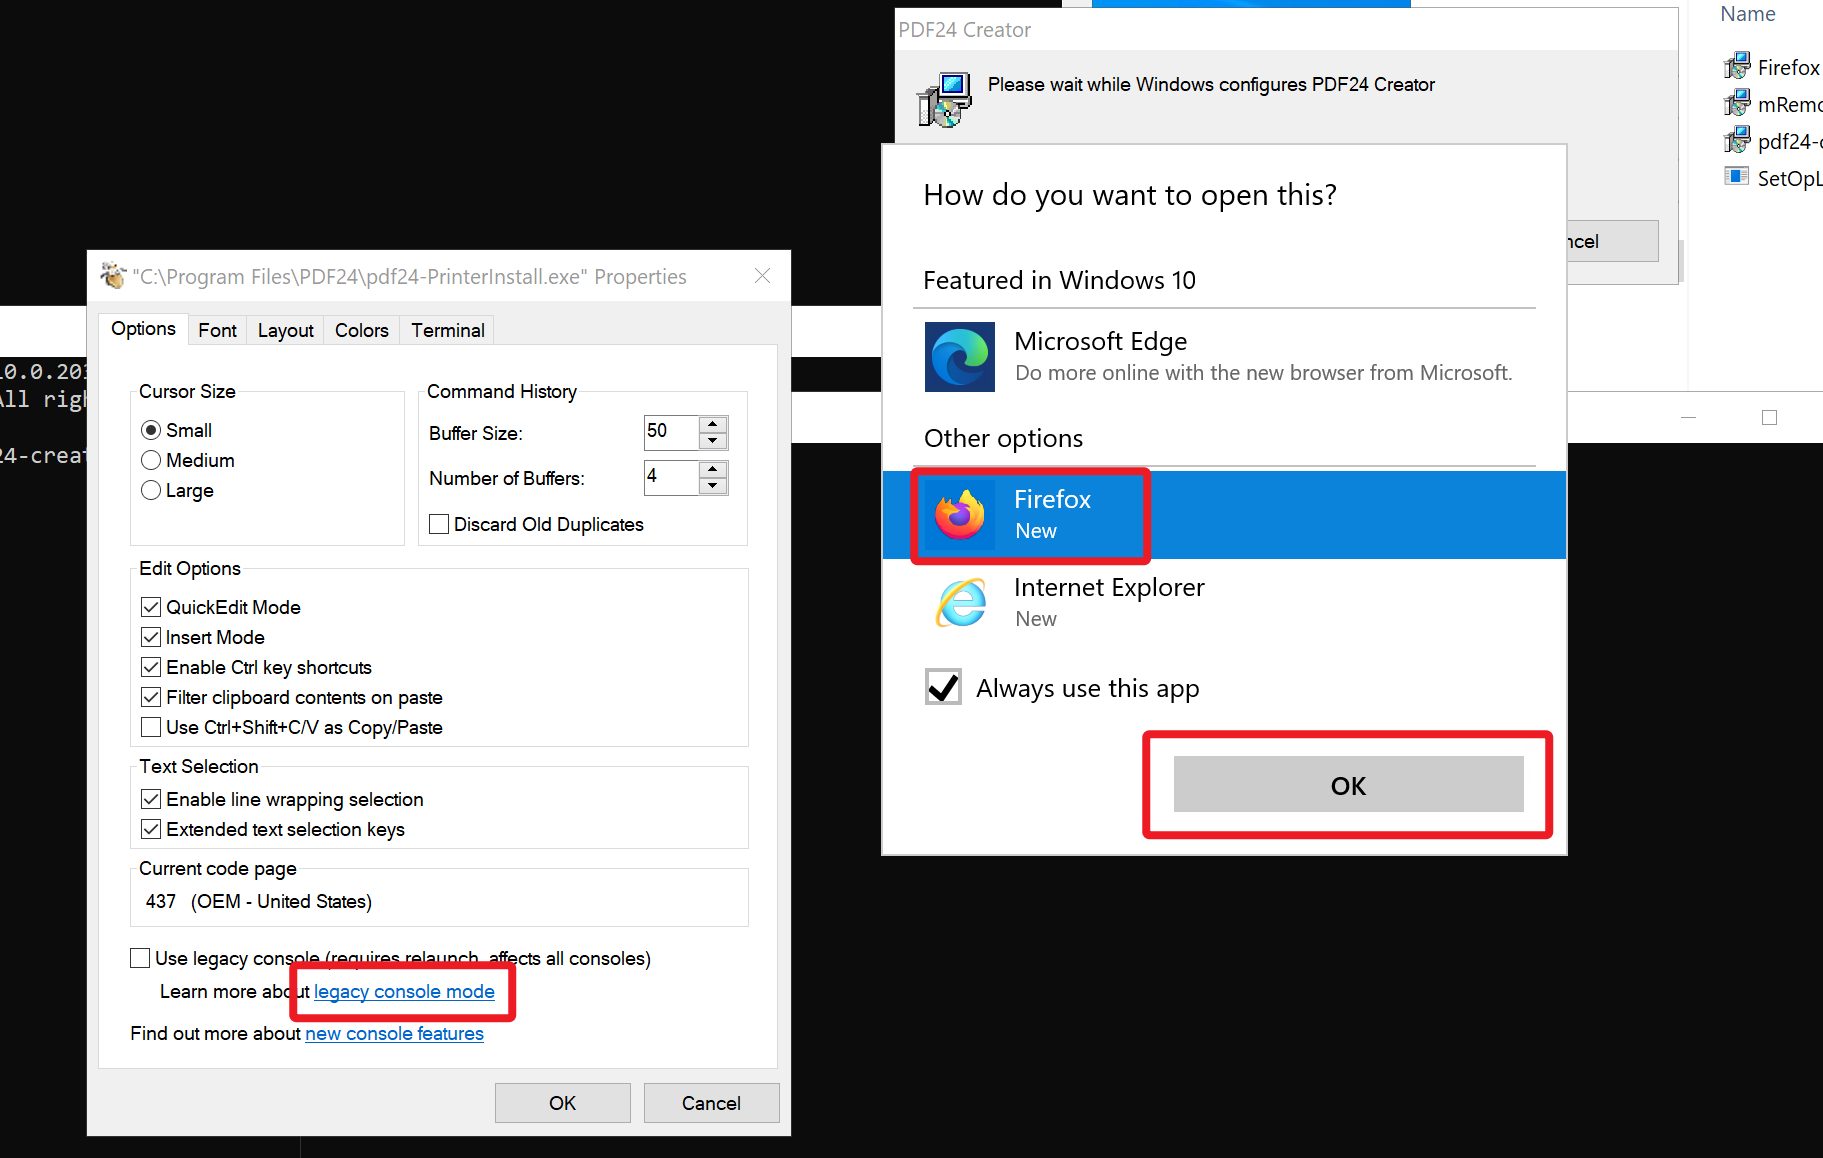Pick the Internet Explorer icon

click(959, 603)
